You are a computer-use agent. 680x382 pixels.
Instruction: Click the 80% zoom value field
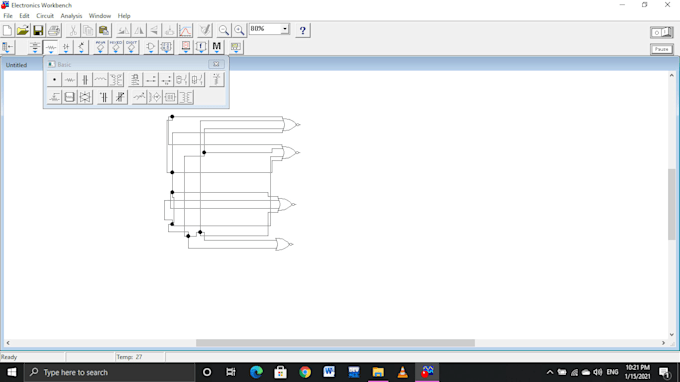[265, 29]
